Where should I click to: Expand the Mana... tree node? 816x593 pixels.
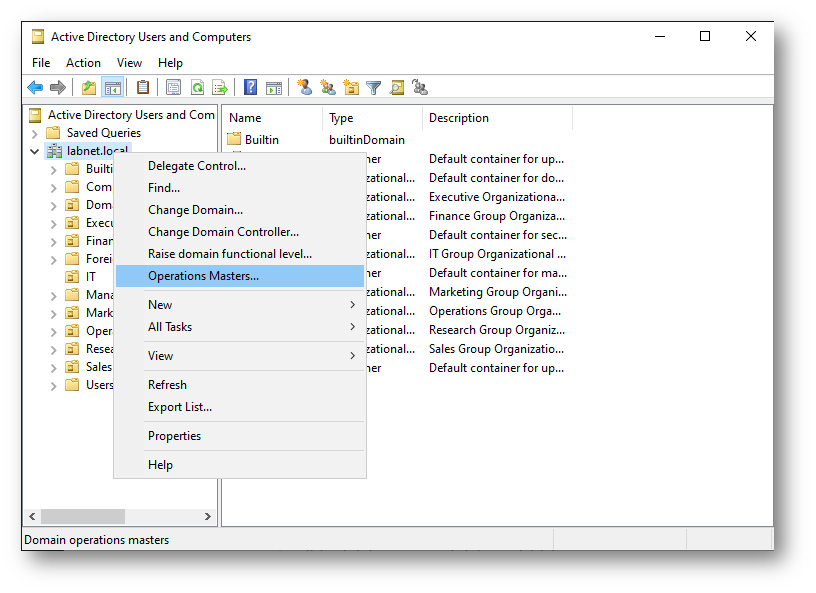(x=54, y=296)
